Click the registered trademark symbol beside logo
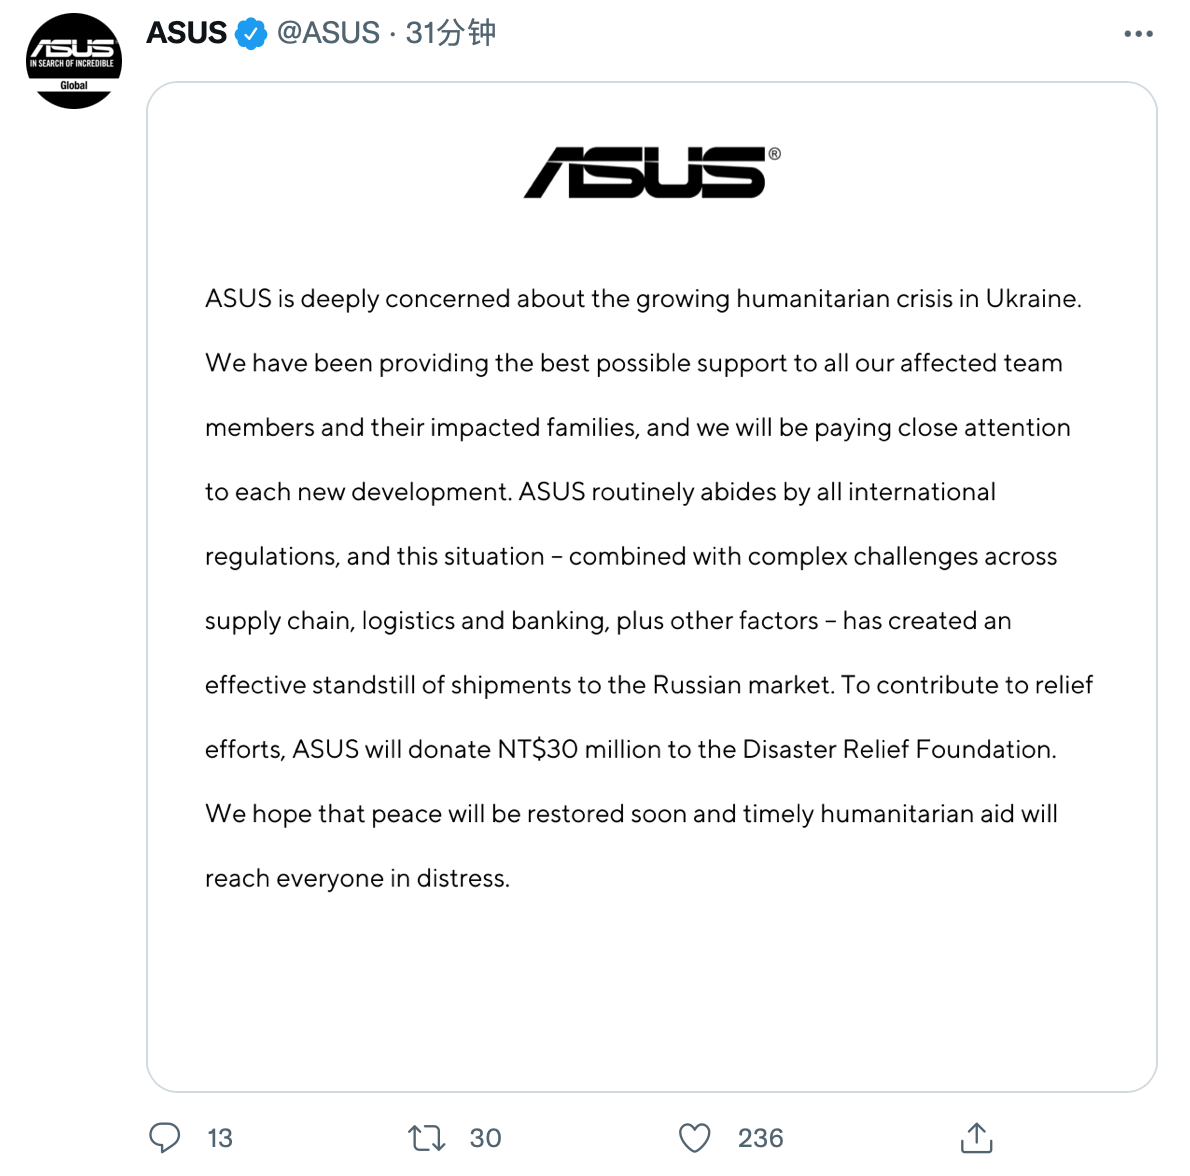Screen dimensions: 1190x1176 point(774,153)
